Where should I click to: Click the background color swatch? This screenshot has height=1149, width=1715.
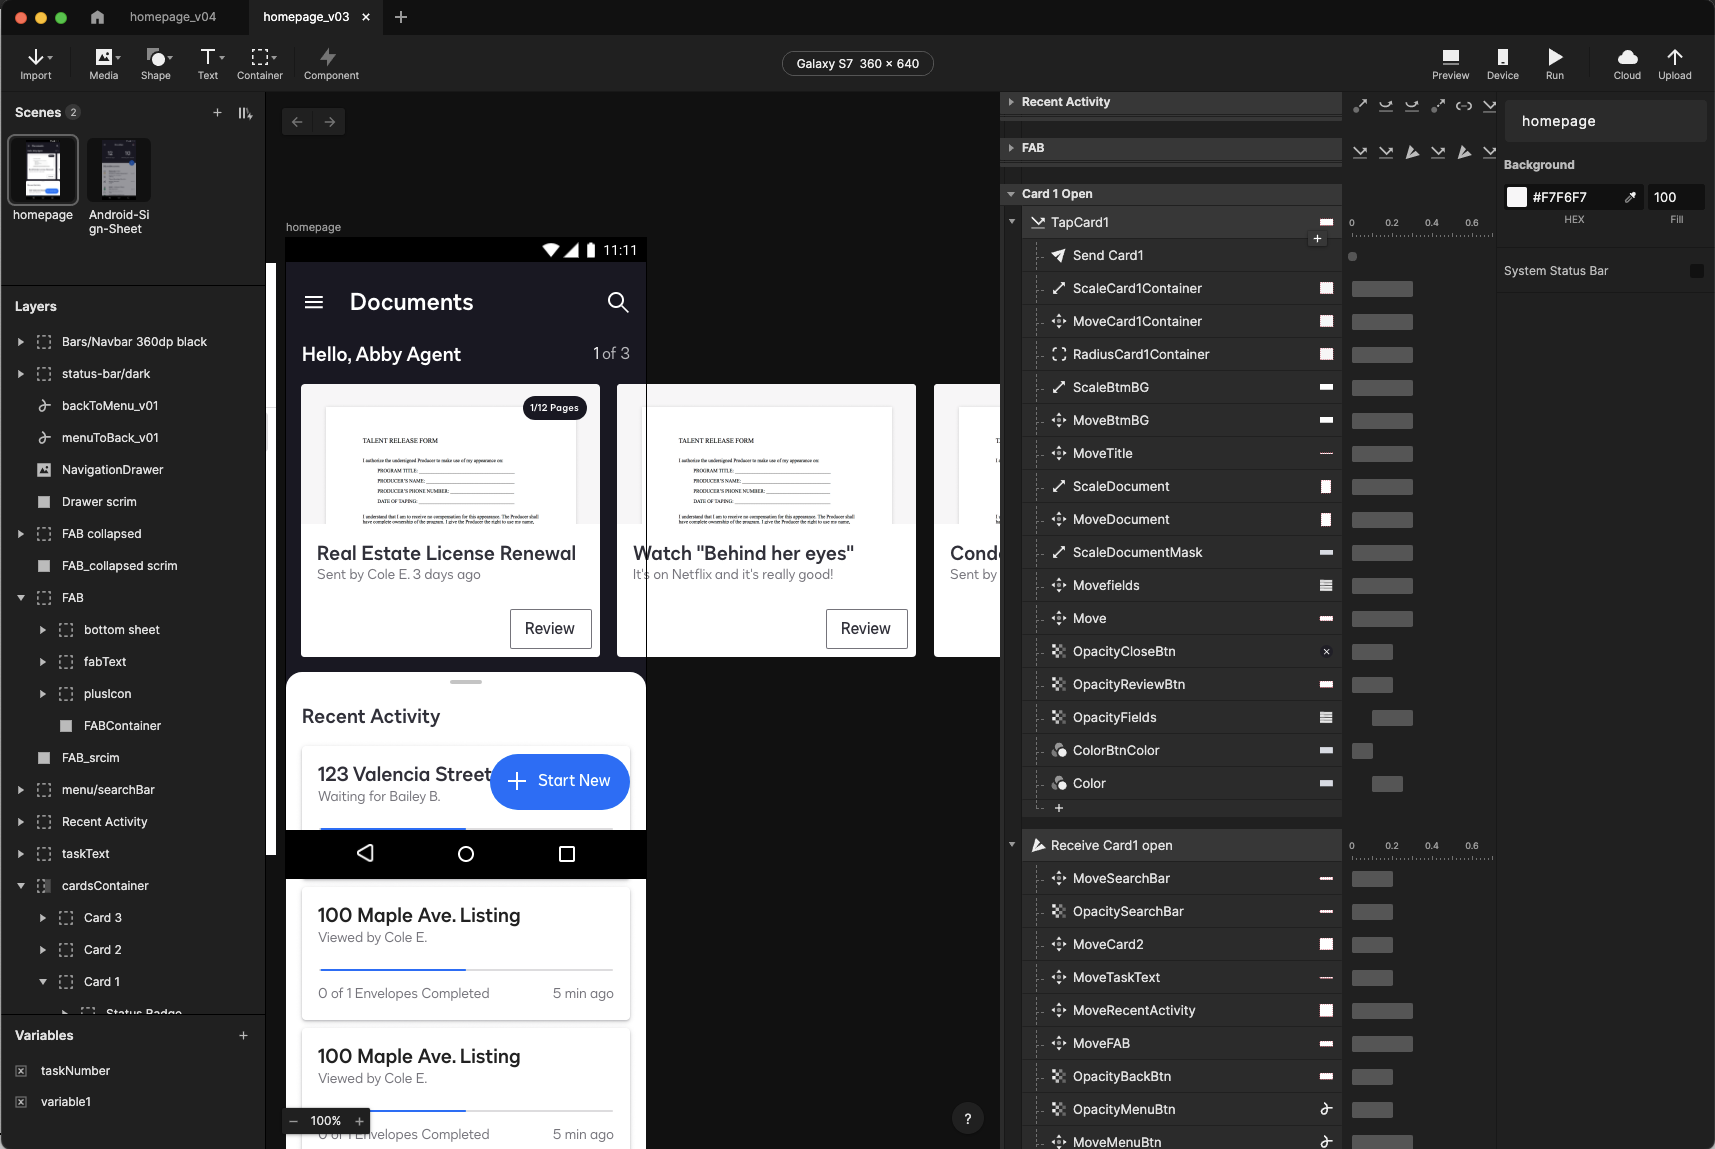tap(1517, 197)
